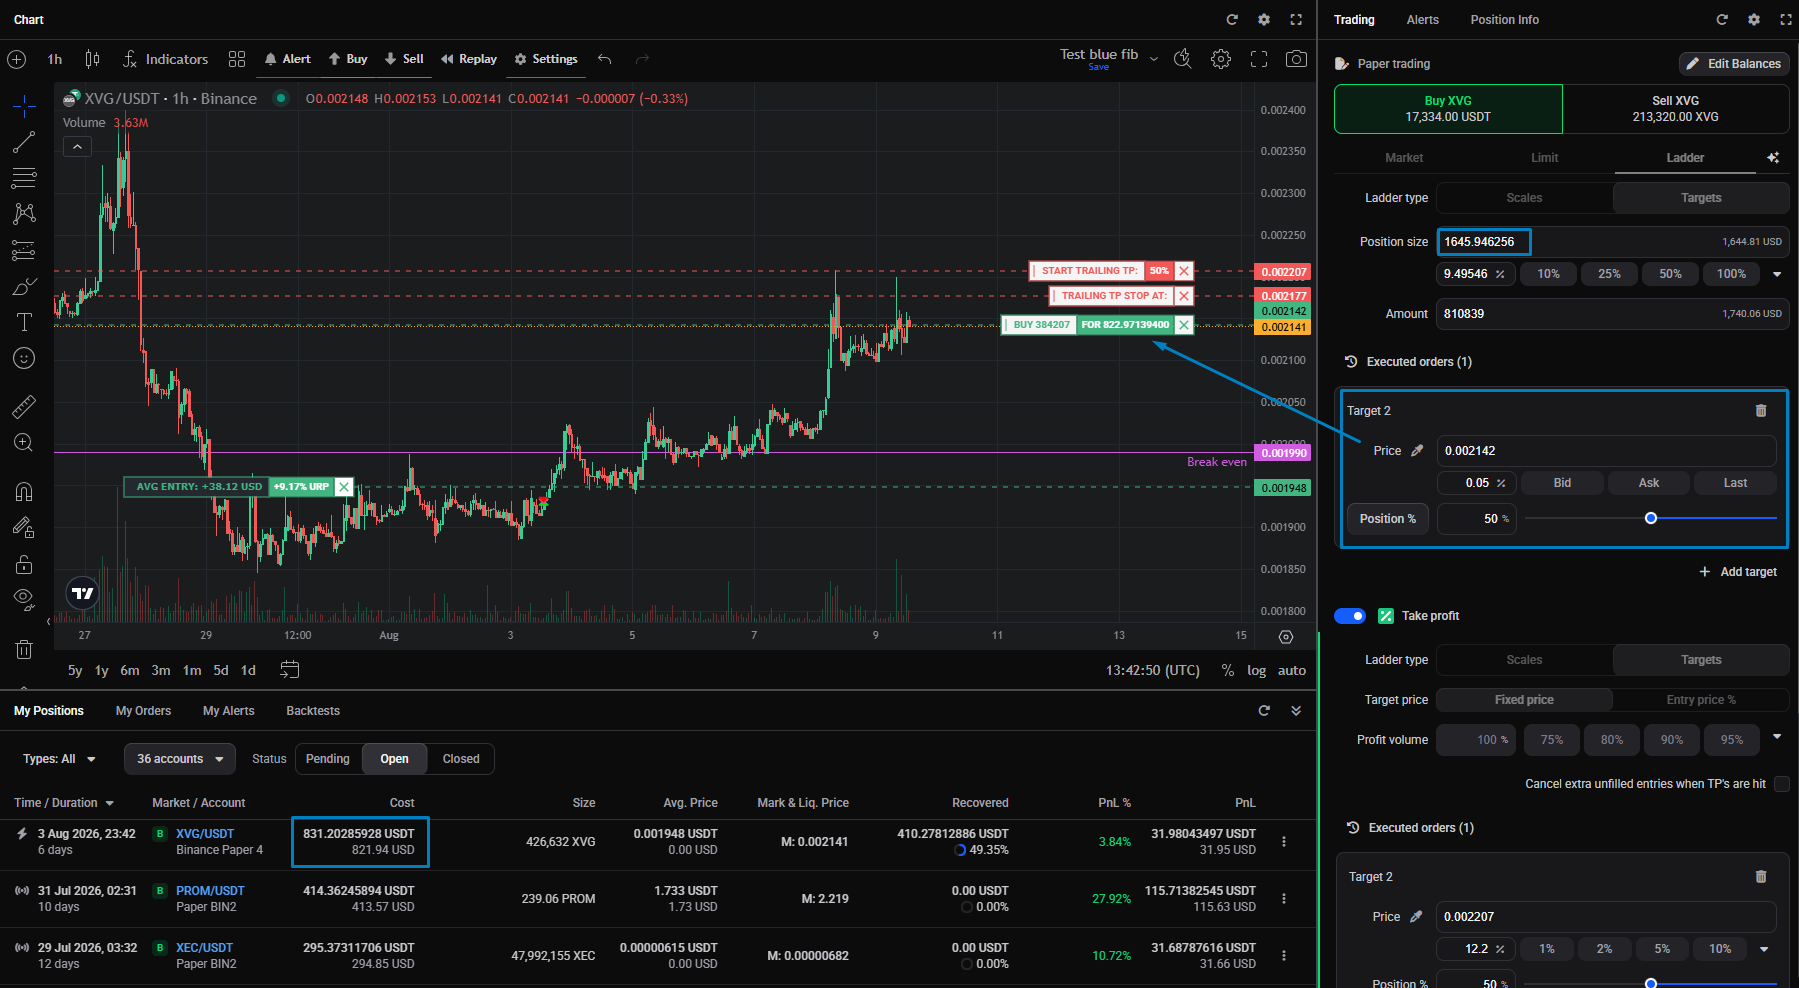1799x988 pixels.
Task: Click the Position size input field
Action: pos(1613,242)
